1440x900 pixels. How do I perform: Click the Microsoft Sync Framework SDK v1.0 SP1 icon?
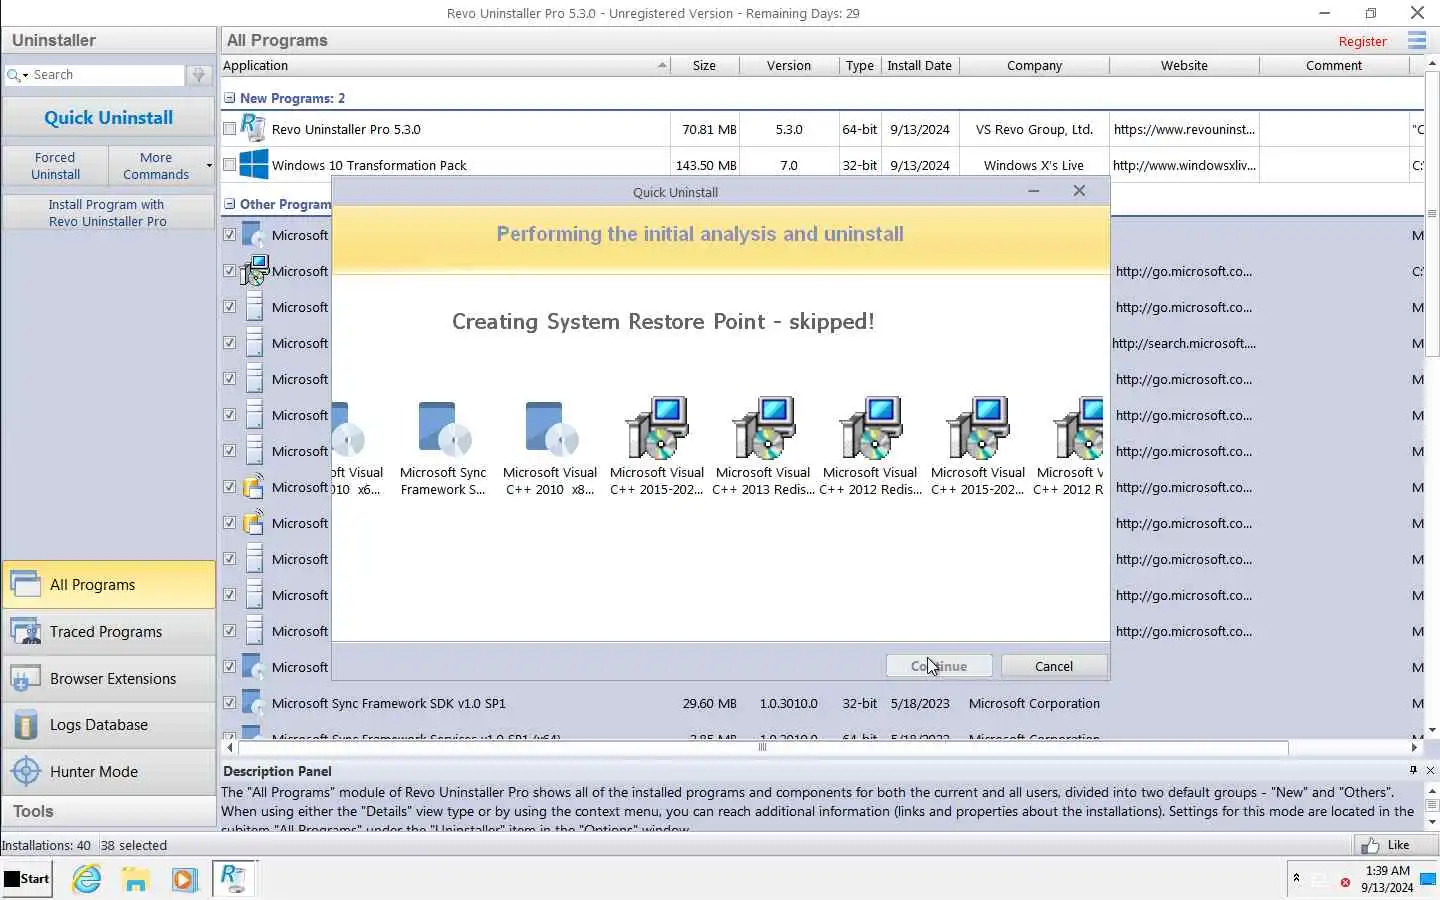click(253, 703)
